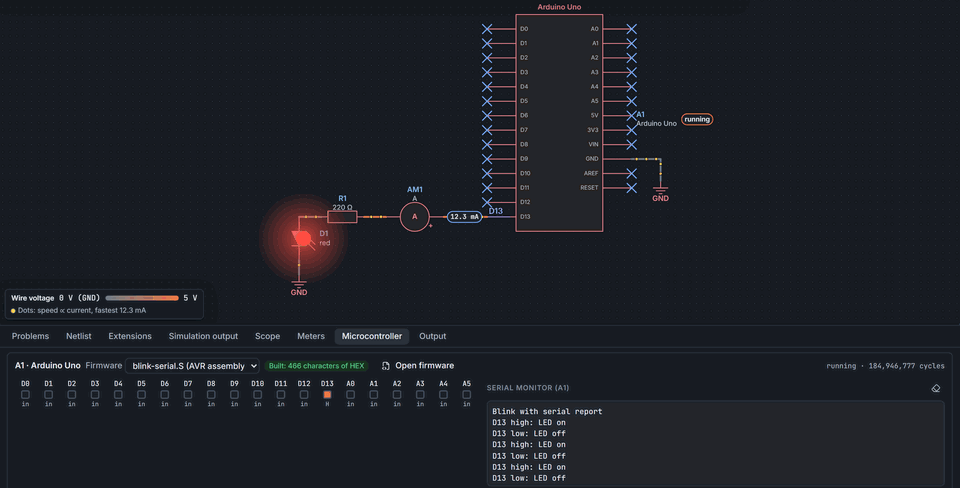960x488 pixels.
Task: Switch to the Problems tab
Action: [x=30, y=336]
